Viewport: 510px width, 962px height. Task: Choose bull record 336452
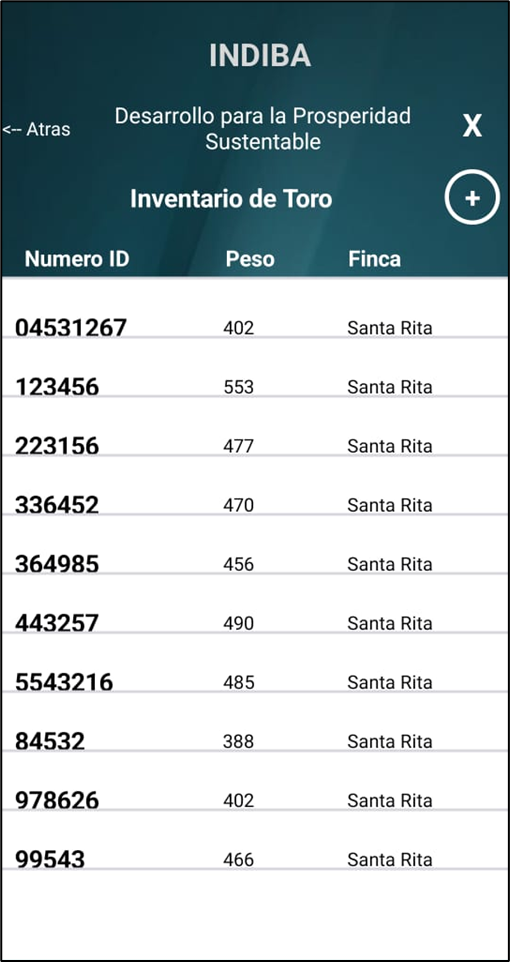(x=255, y=497)
